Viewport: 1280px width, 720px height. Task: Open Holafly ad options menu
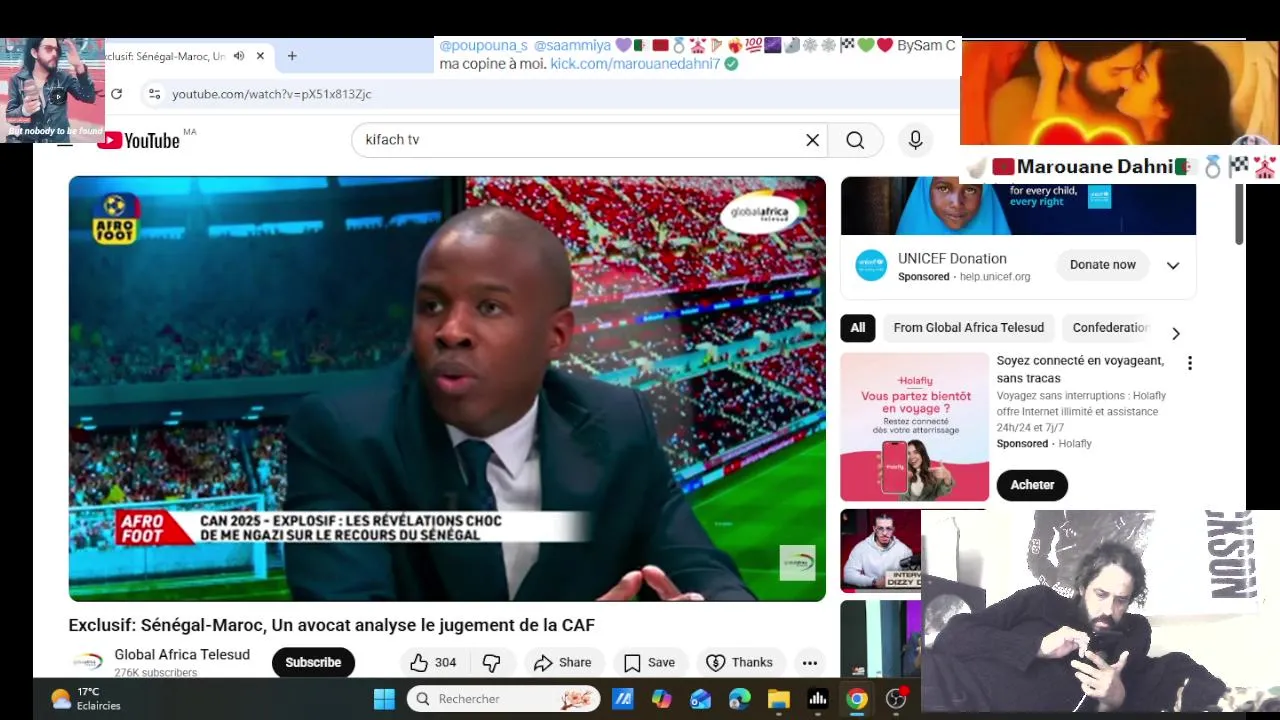pos(1190,363)
